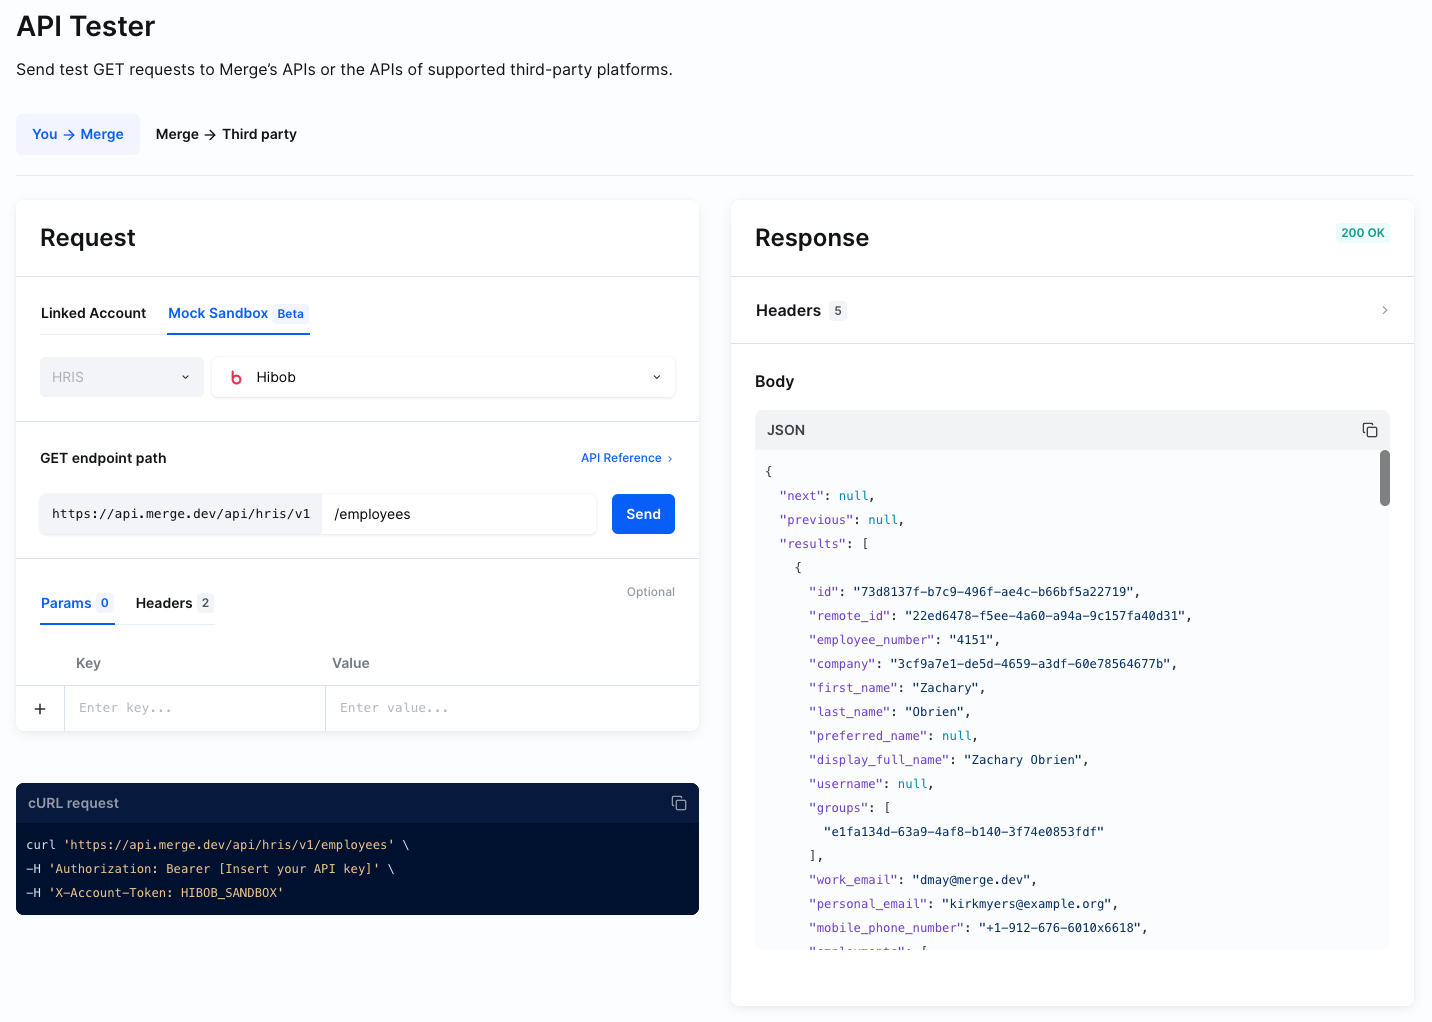This screenshot has height=1022, width=1432.
Task: Click the "preferred_name": null line
Action: [893, 736]
